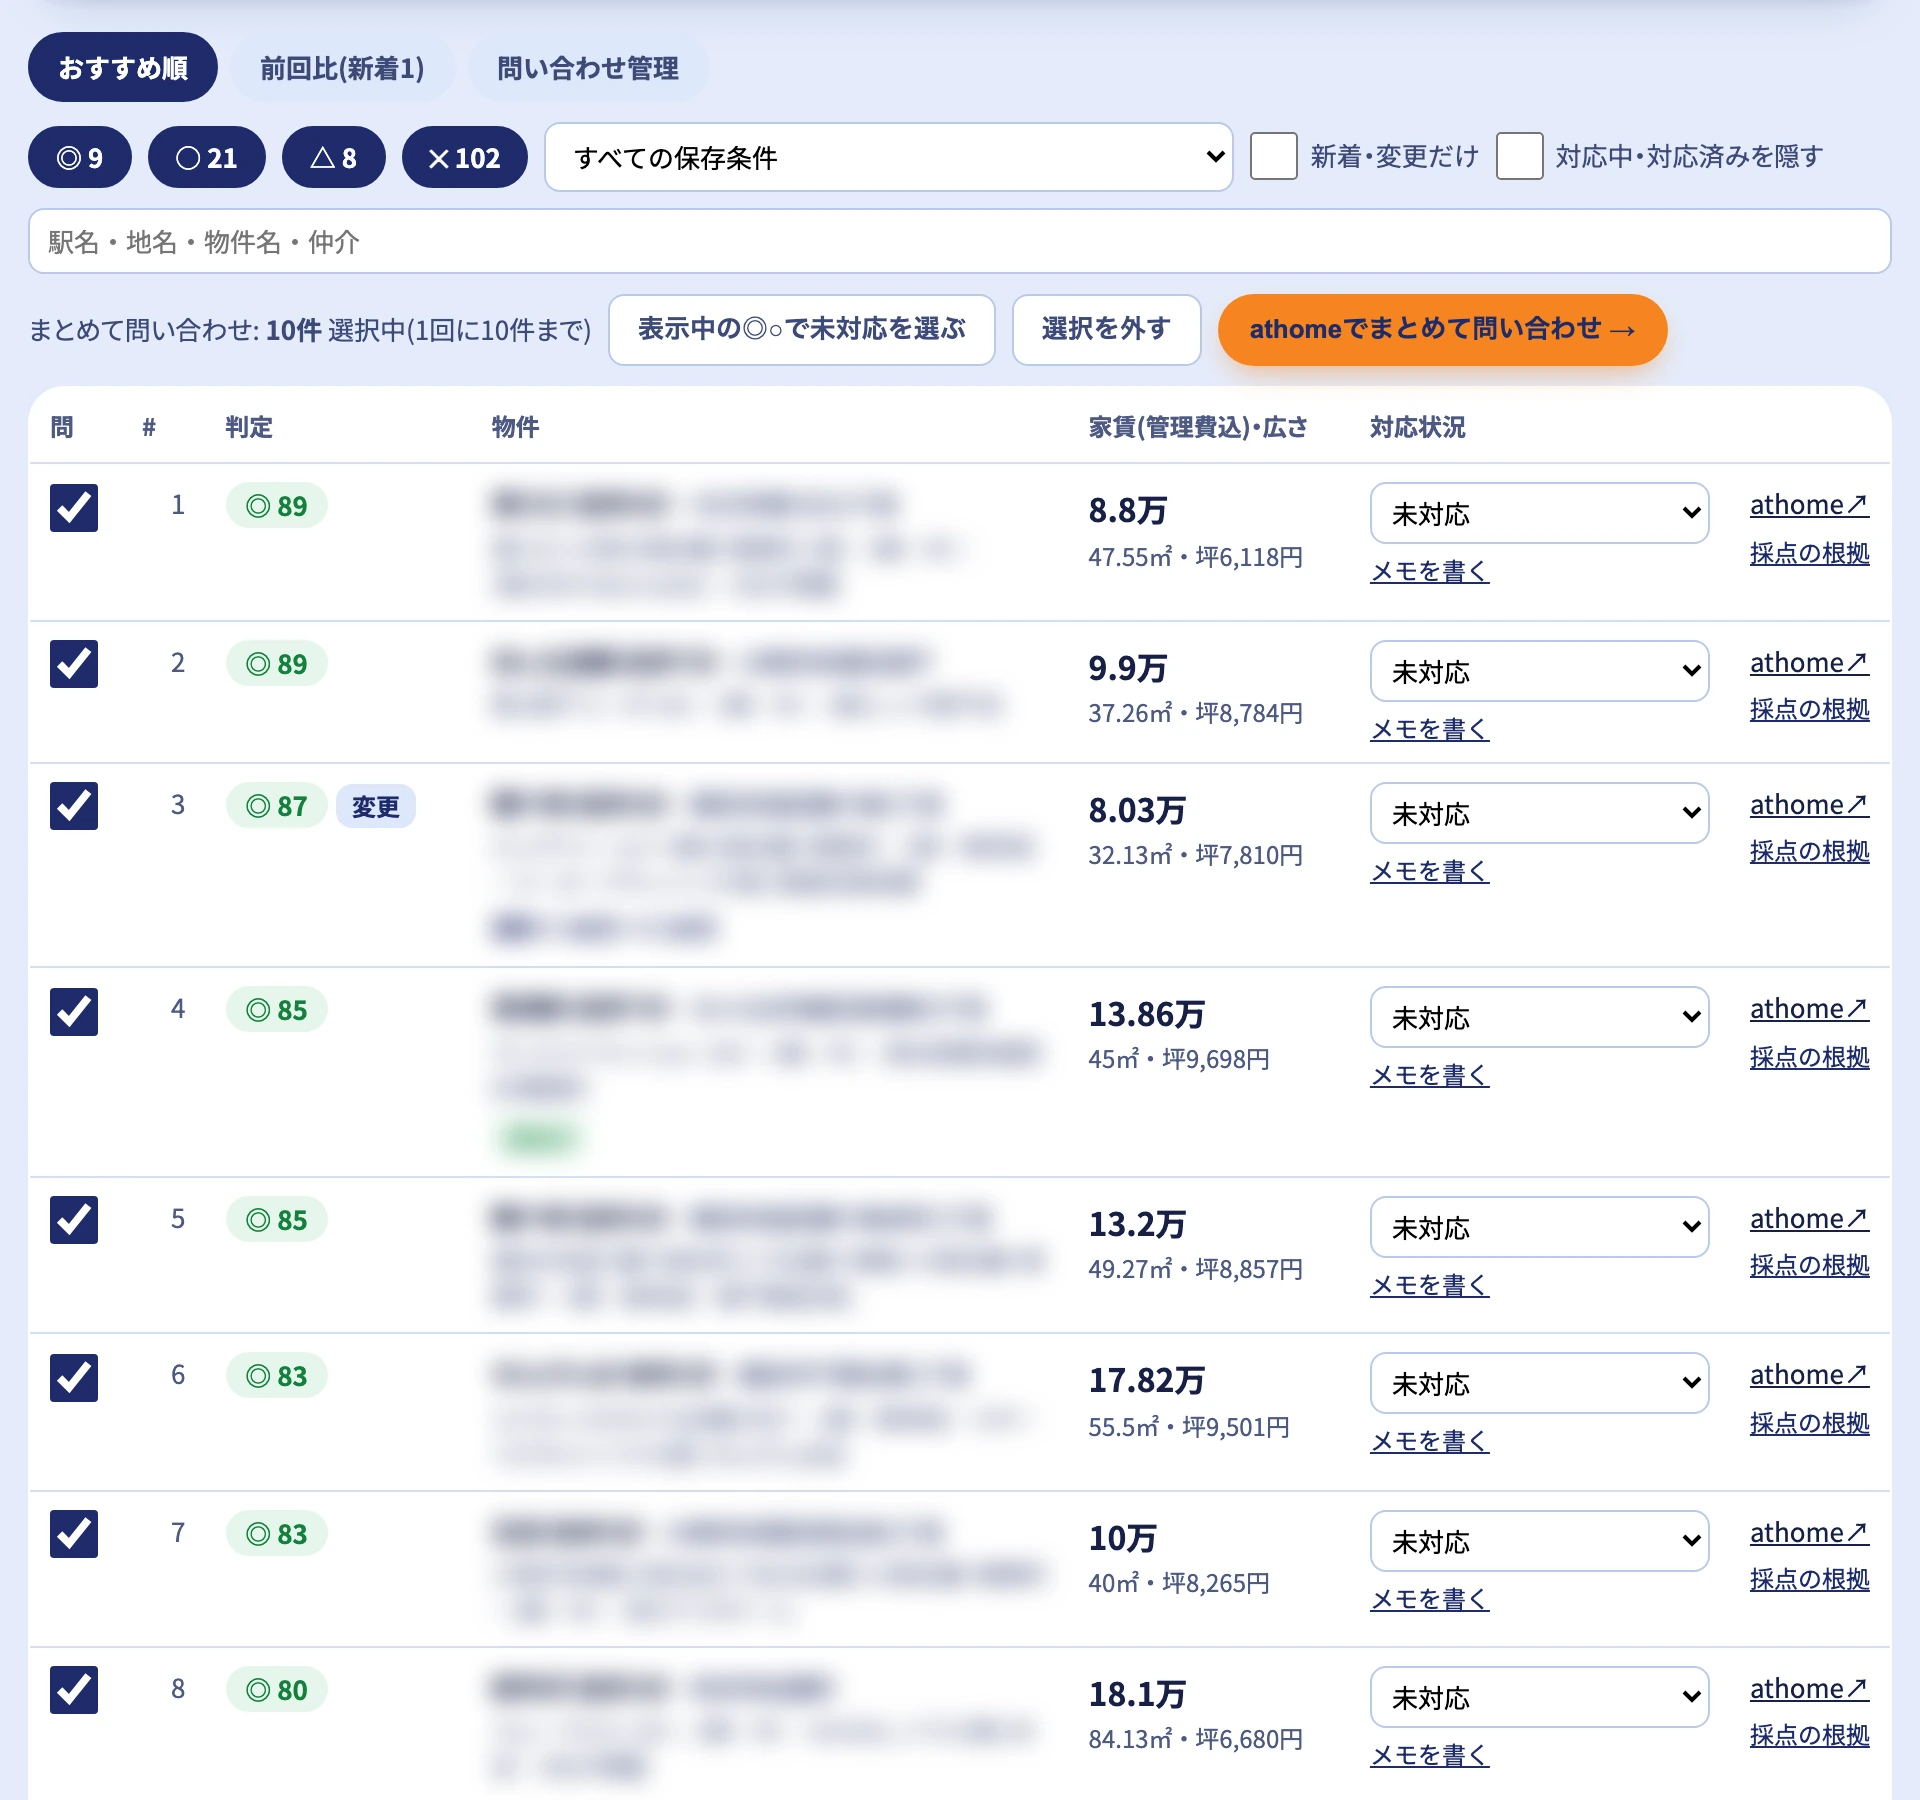Image resolution: width=1920 pixels, height=1800 pixels.
Task: Click the 変更 tag on row 3
Action: pyautogui.click(x=376, y=806)
